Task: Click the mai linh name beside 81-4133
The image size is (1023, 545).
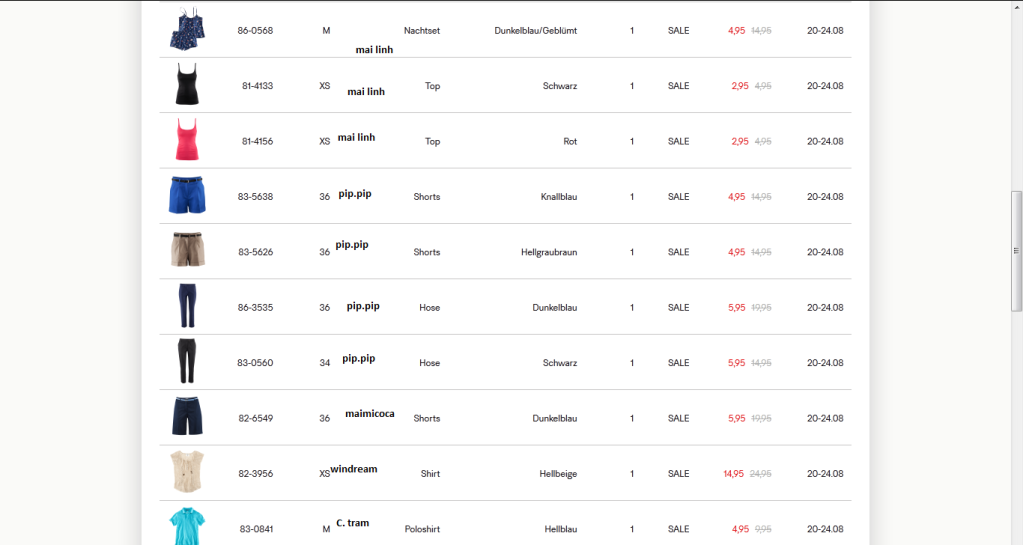Action: tap(366, 92)
